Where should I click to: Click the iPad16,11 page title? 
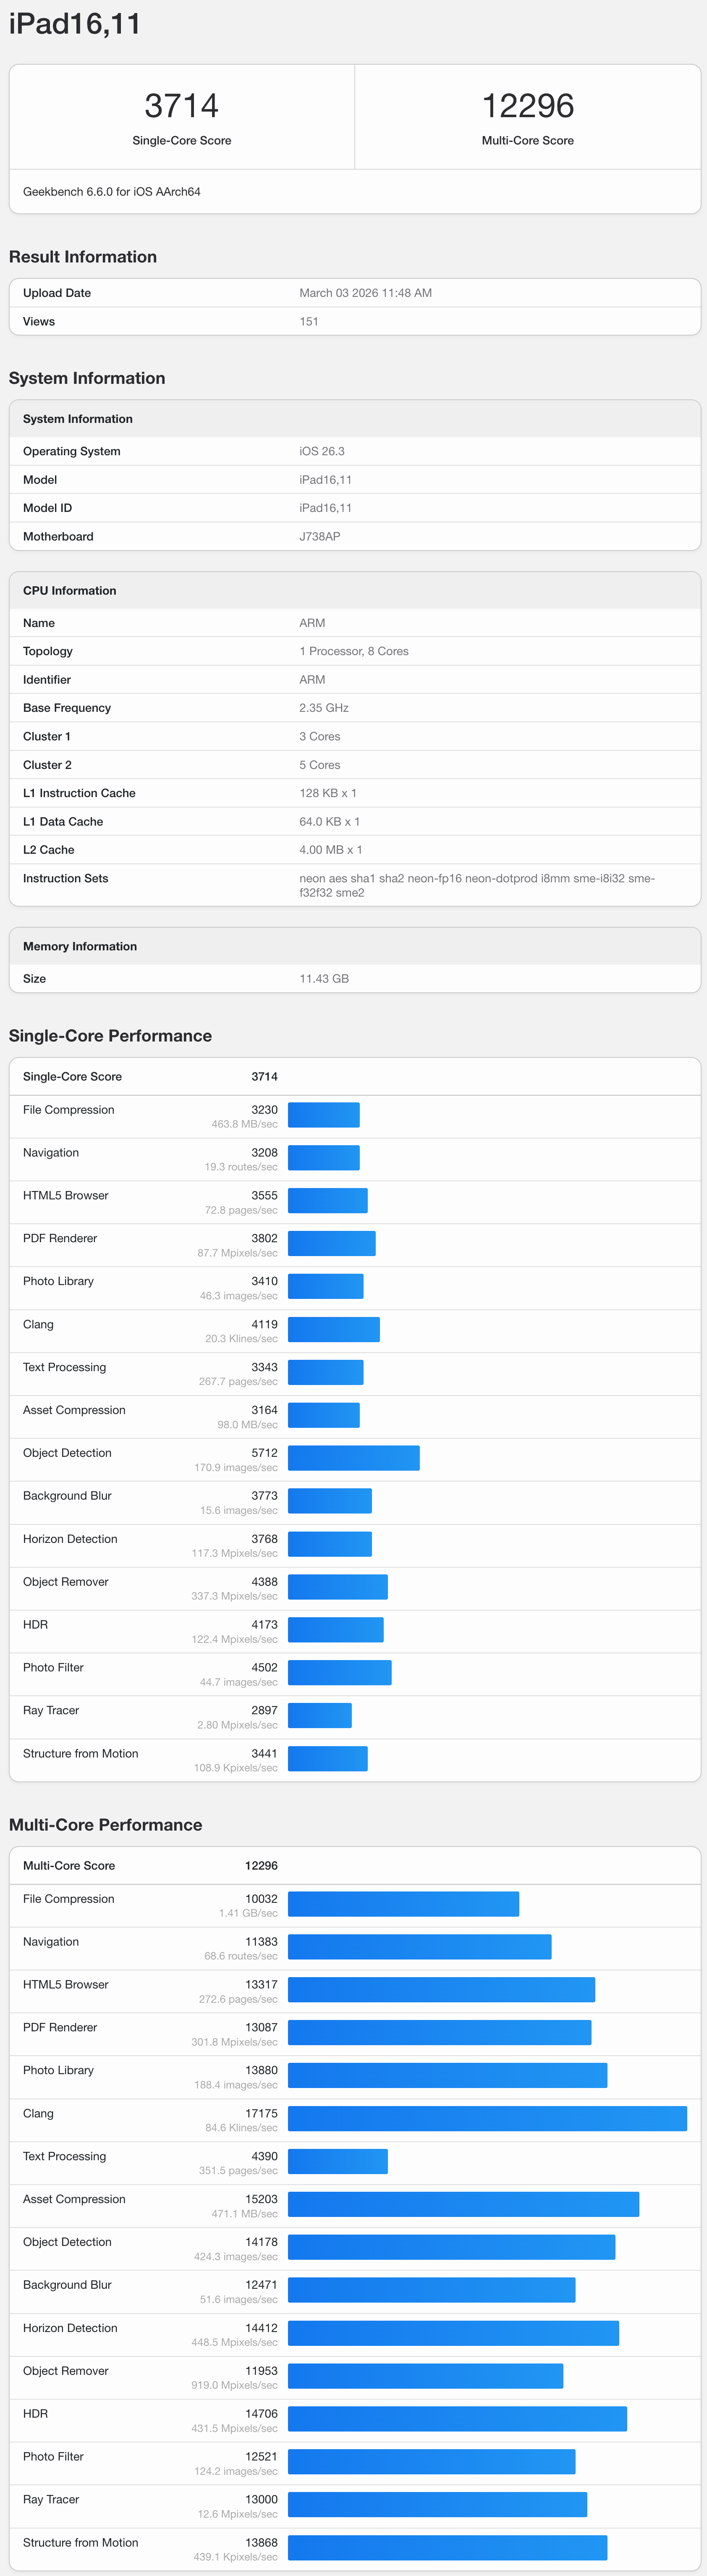click(x=75, y=24)
